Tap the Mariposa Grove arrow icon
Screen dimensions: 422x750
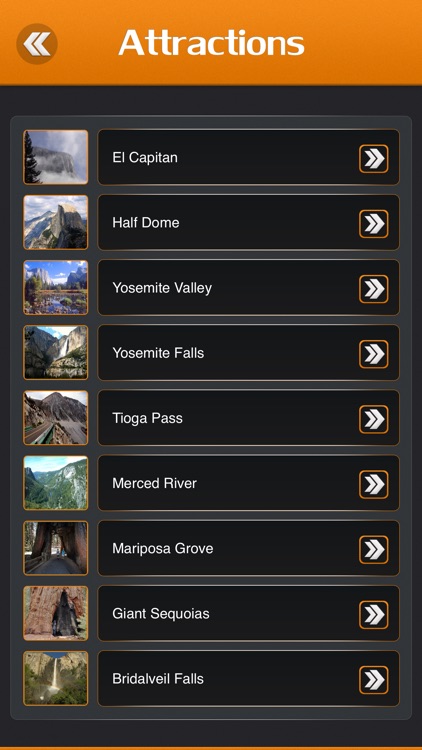click(374, 550)
